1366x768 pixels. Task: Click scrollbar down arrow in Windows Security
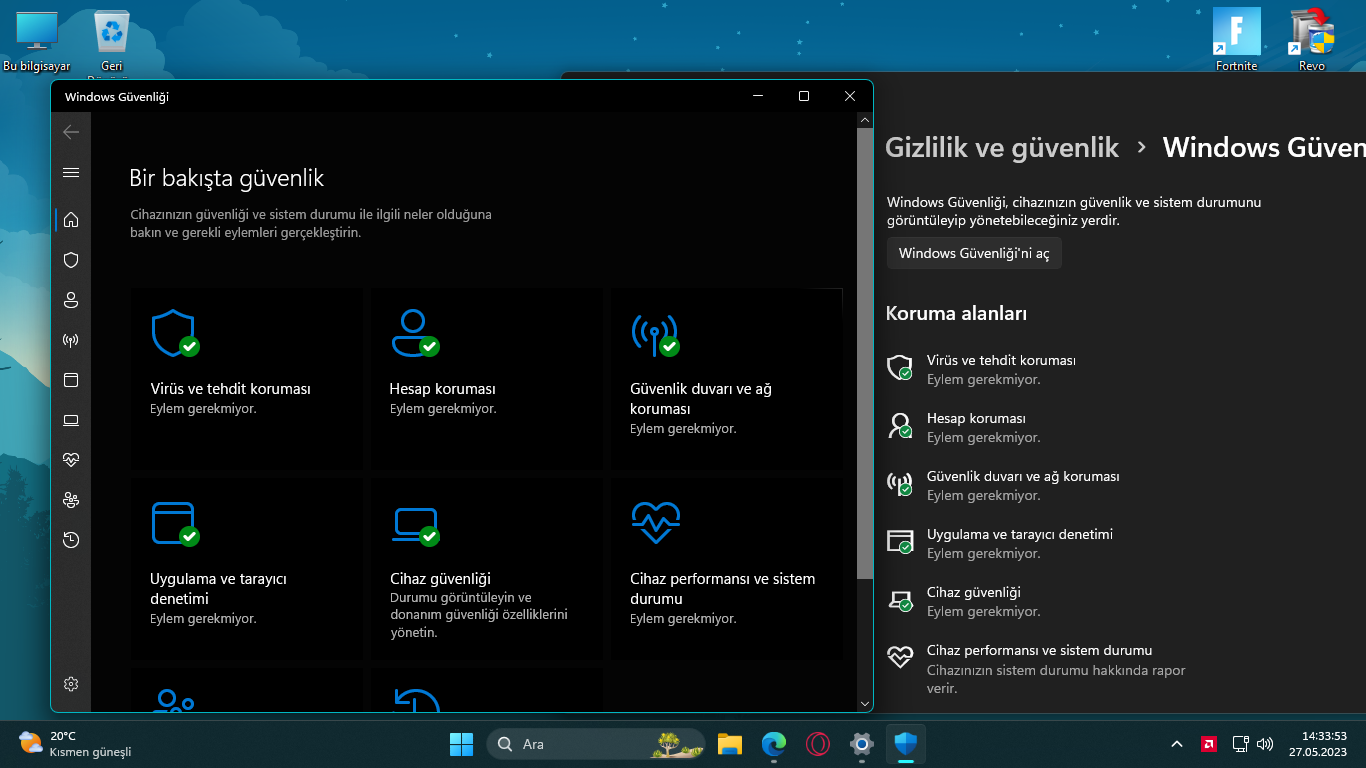coord(865,703)
